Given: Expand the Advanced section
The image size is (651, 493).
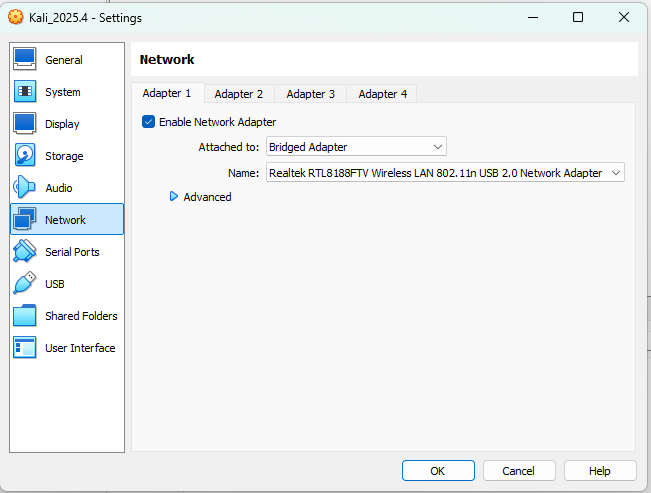Looking at the screenshot, I should click(174, 197).
